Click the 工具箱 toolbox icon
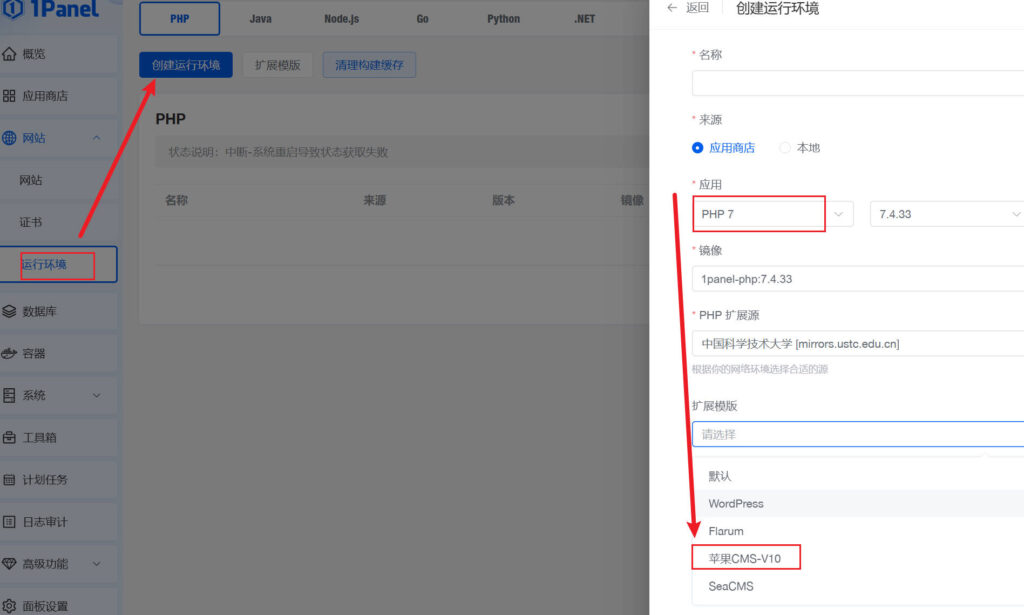This screenshot has height=615, width=1024. click(x=9, y=437)
